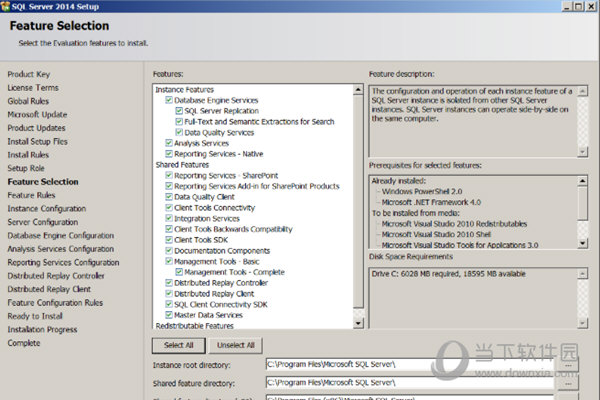Select the Complete step
This screenshot has height=400, width=600.
tap(24, 343)
